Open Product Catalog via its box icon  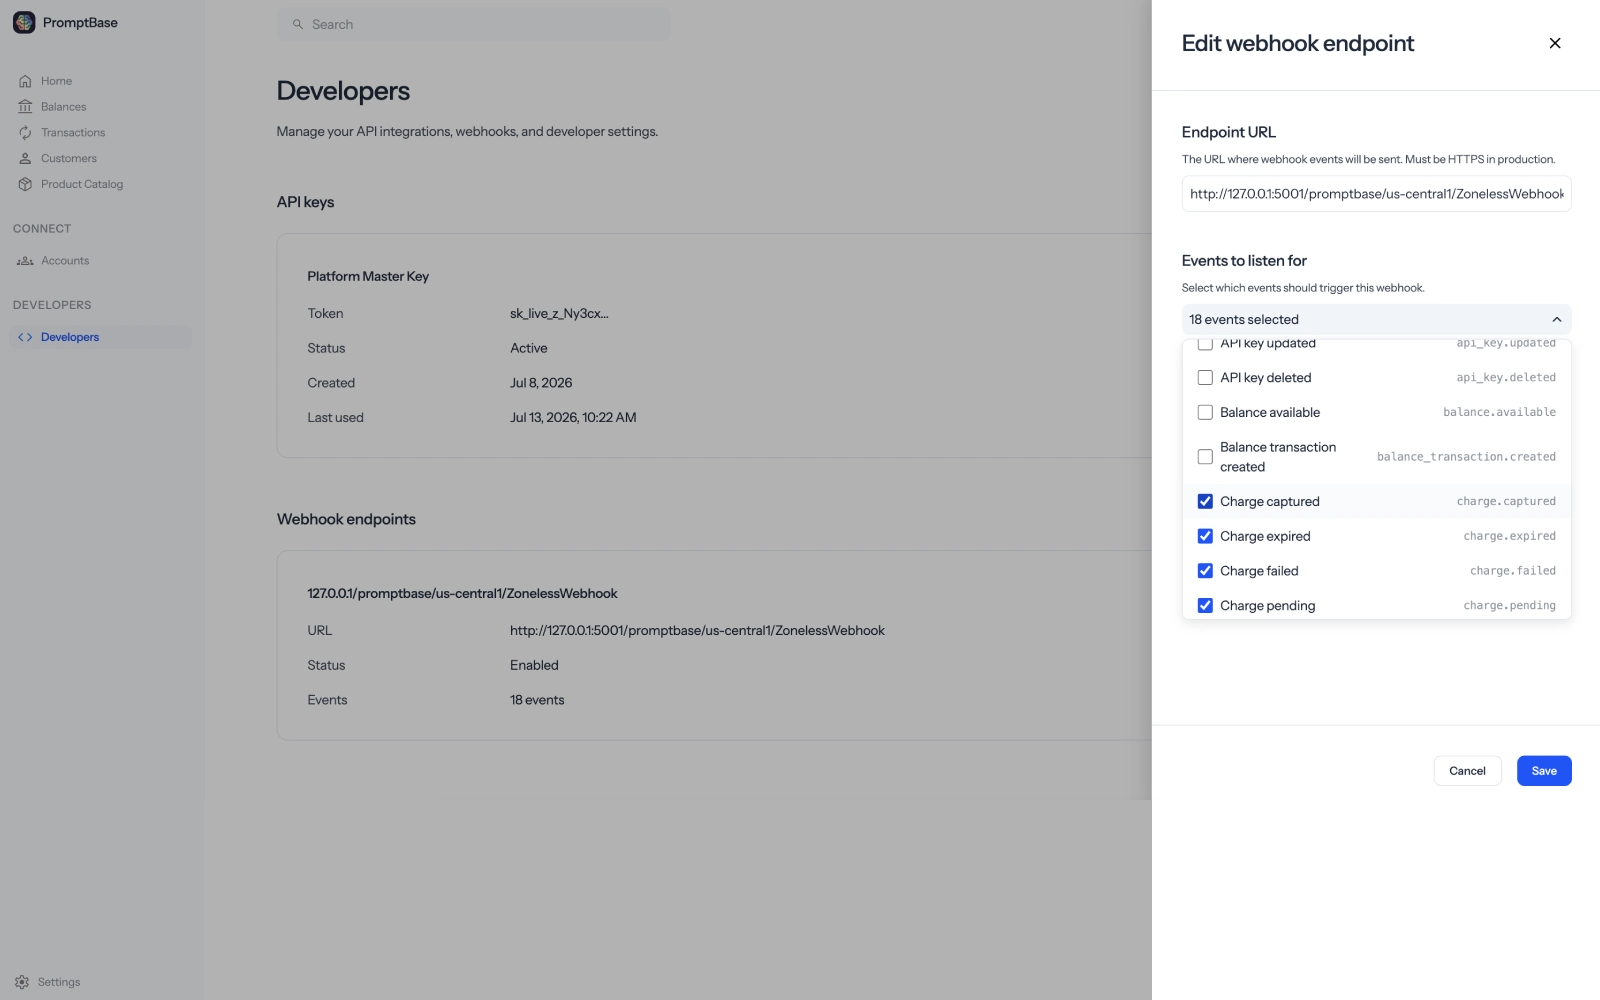(x=25, y=184)
